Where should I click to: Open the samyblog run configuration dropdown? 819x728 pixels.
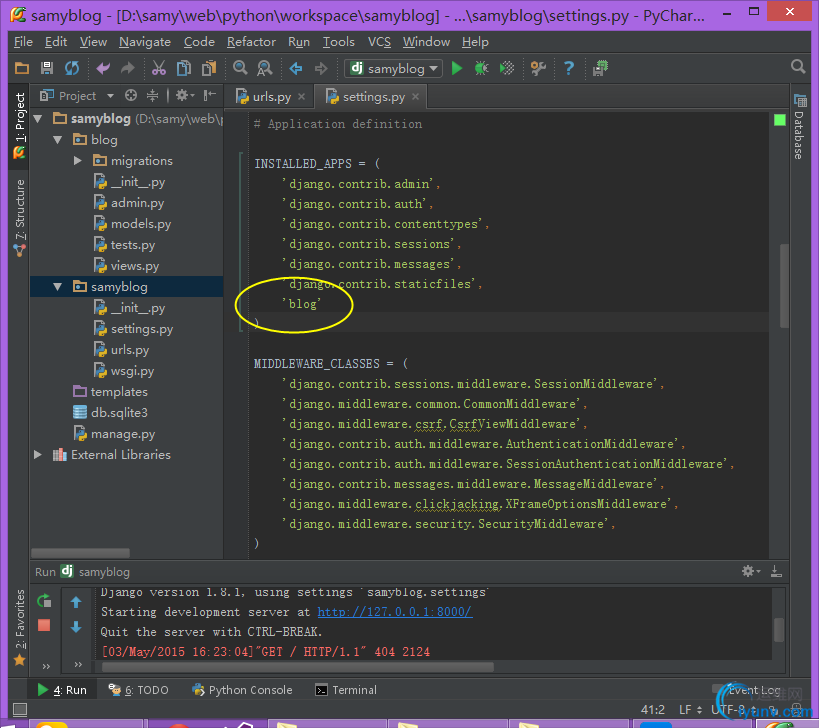coord(394,68)
